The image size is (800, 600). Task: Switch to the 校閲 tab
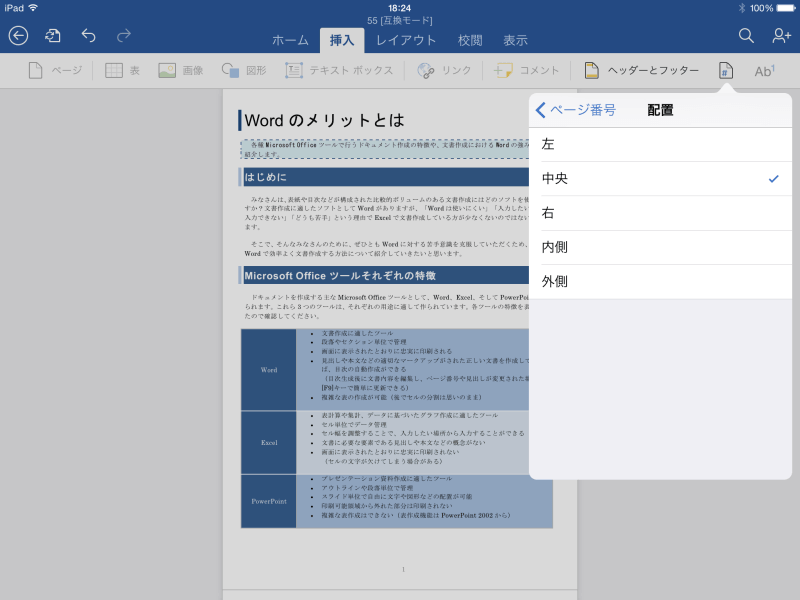tap(470, 40)
